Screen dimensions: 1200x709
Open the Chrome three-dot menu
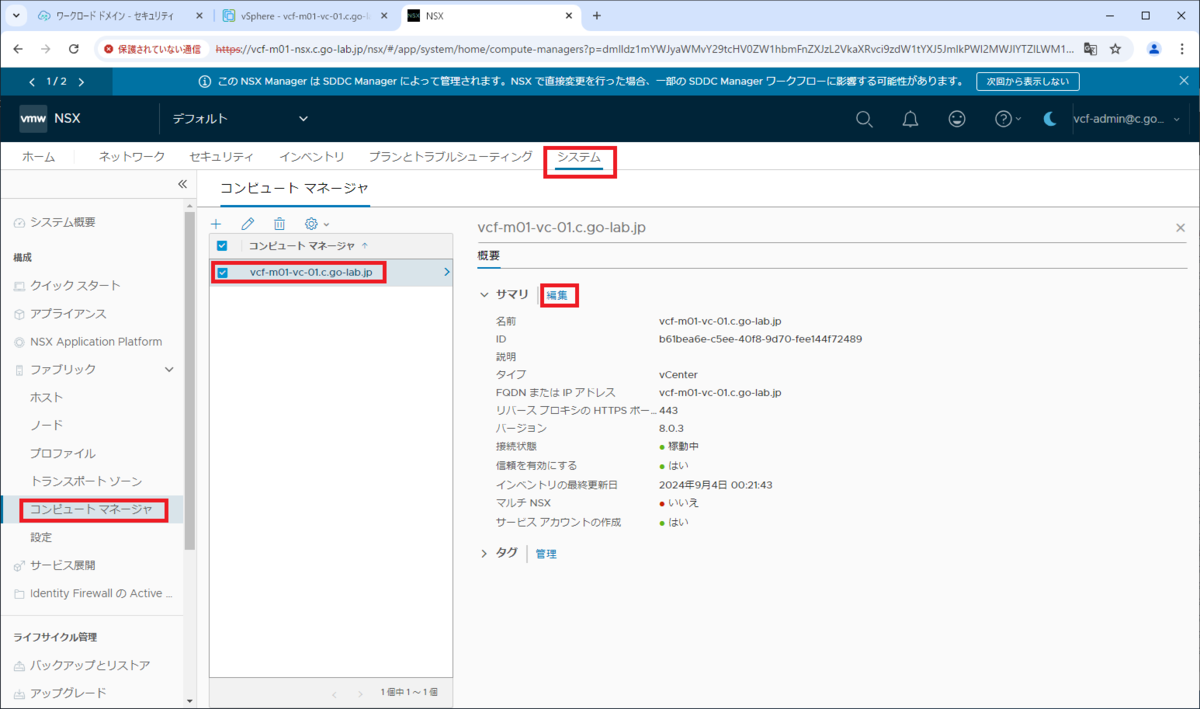tap(1182, 48)
